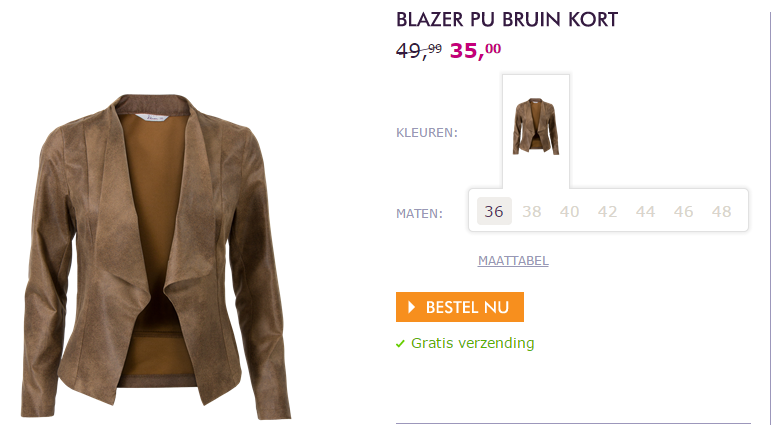Click the brand tag inside blazer collar
Viewport: 771px width, 425px height.
(x=150, y=118)
